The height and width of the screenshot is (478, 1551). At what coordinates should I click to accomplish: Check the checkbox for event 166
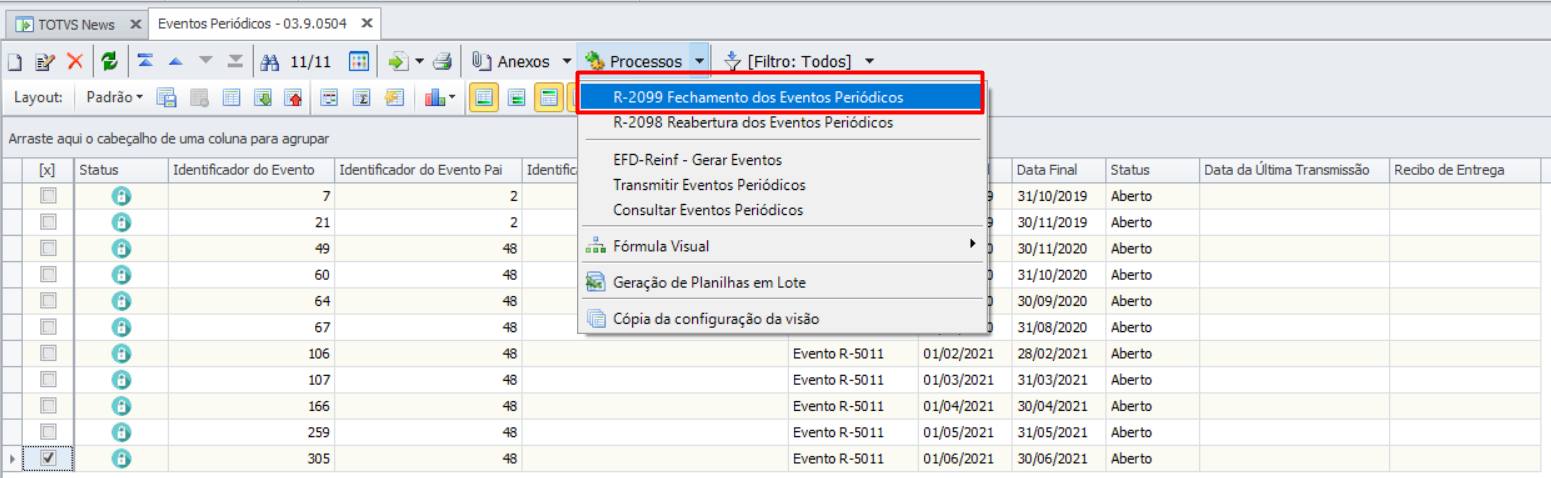tap(48, 405)
